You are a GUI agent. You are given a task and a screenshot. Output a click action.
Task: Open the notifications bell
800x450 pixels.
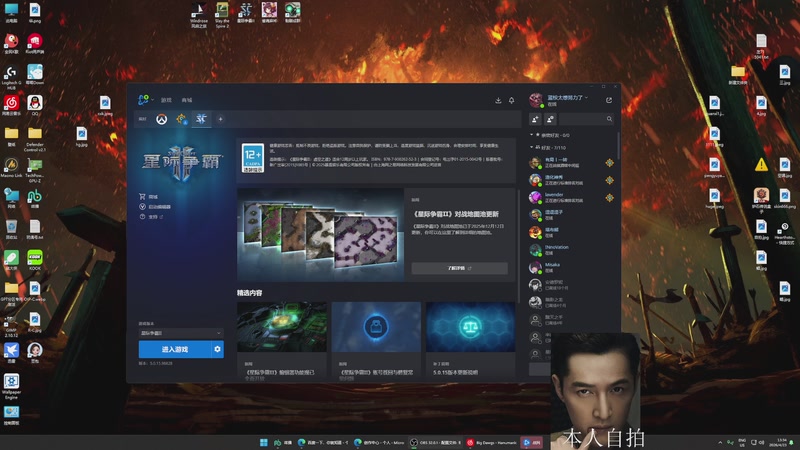[x=511, y=101]
